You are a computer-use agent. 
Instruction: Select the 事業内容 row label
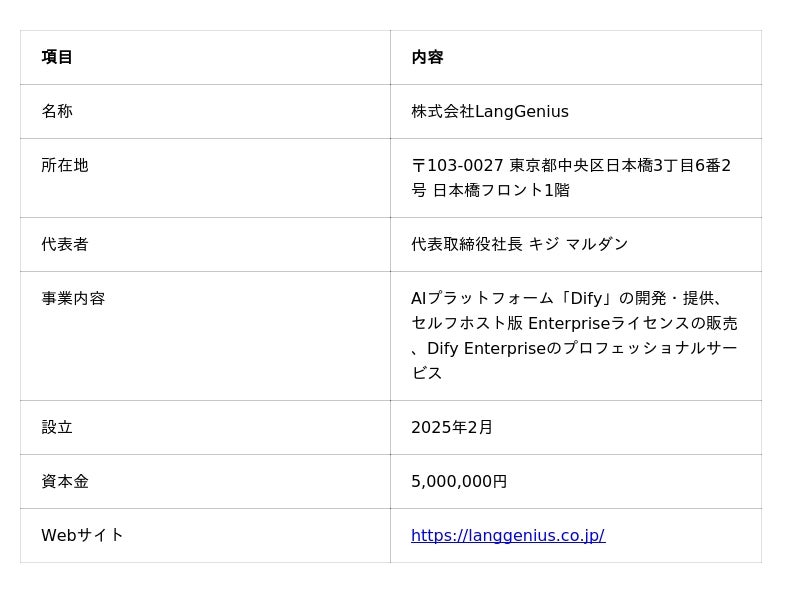(x=73, y=298)
